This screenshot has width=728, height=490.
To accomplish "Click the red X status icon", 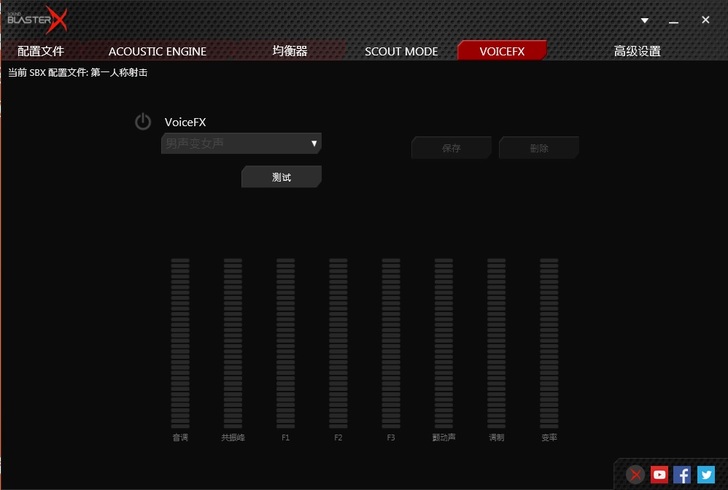I will click(x=636, y=475).
